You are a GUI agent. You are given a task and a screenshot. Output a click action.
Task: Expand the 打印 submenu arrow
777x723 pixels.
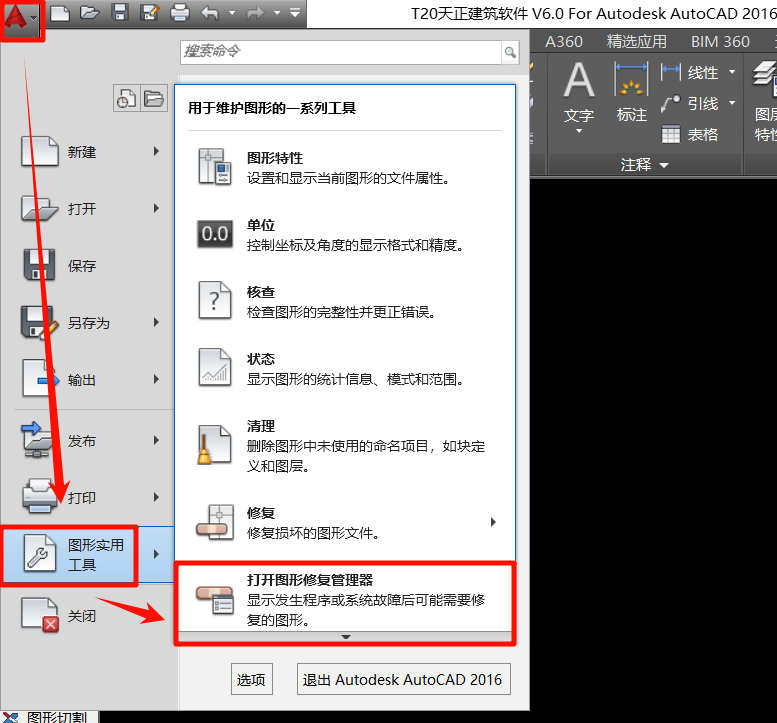point(156,497)
